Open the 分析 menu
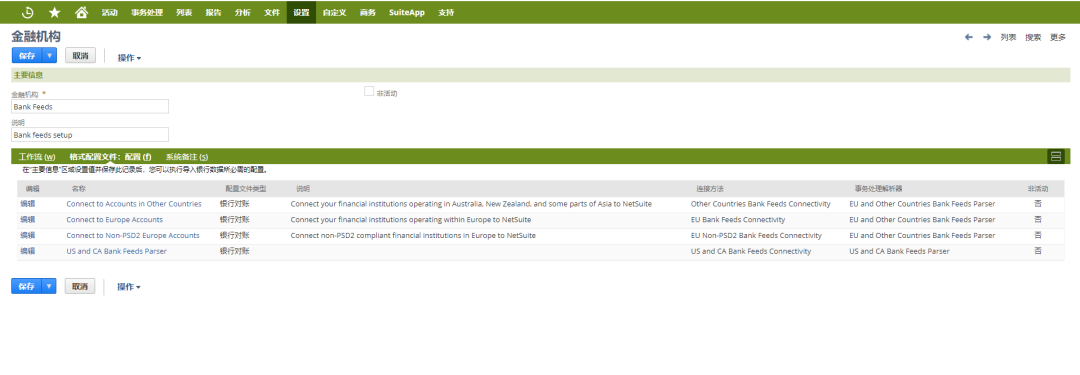The width and height of the screenshot is (1080, 375). click(242, 12)
